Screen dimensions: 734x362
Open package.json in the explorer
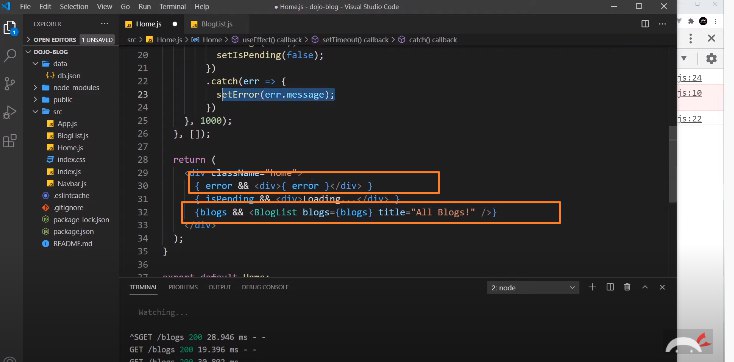pos(73,231)
